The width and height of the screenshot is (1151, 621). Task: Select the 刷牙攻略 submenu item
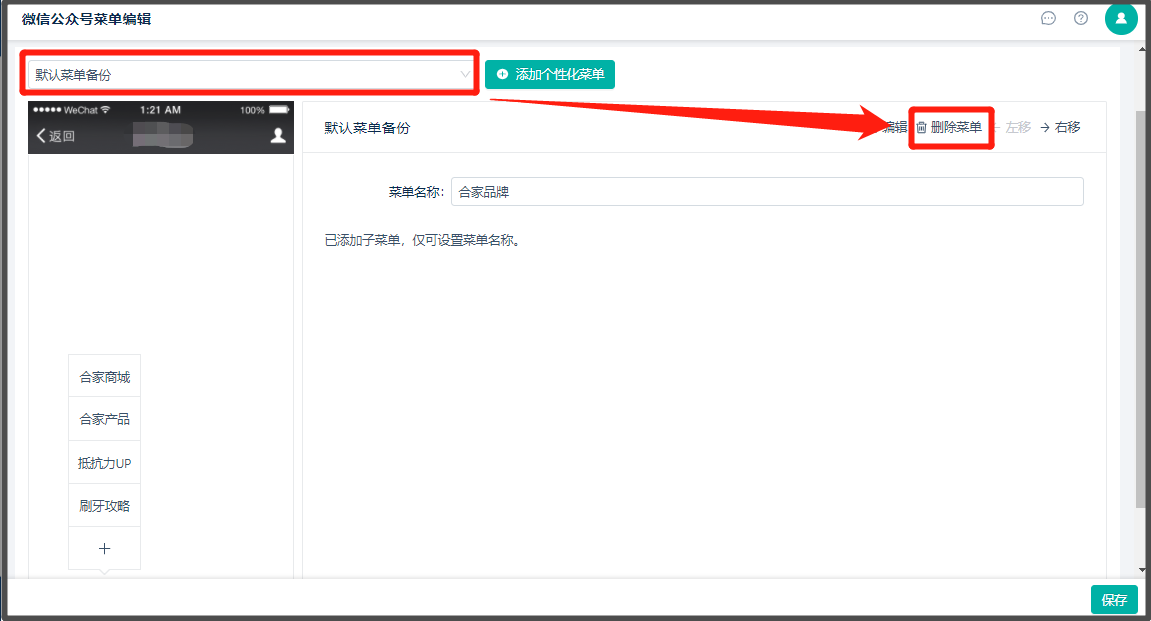click(104, 506)
